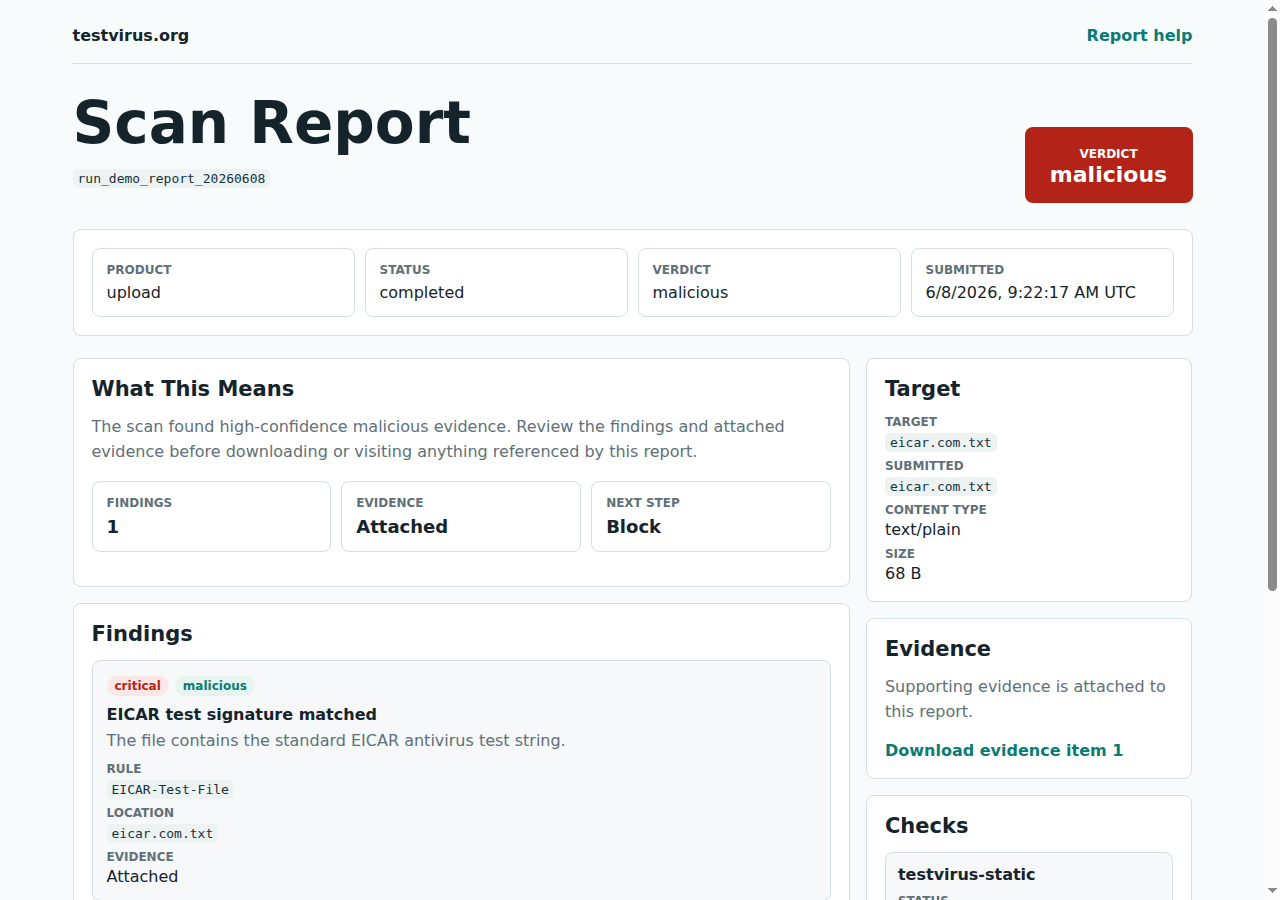Click the Findings count card showing 1
The image size is (1280, 900).
pyautogui.click(x=211, y=516)
